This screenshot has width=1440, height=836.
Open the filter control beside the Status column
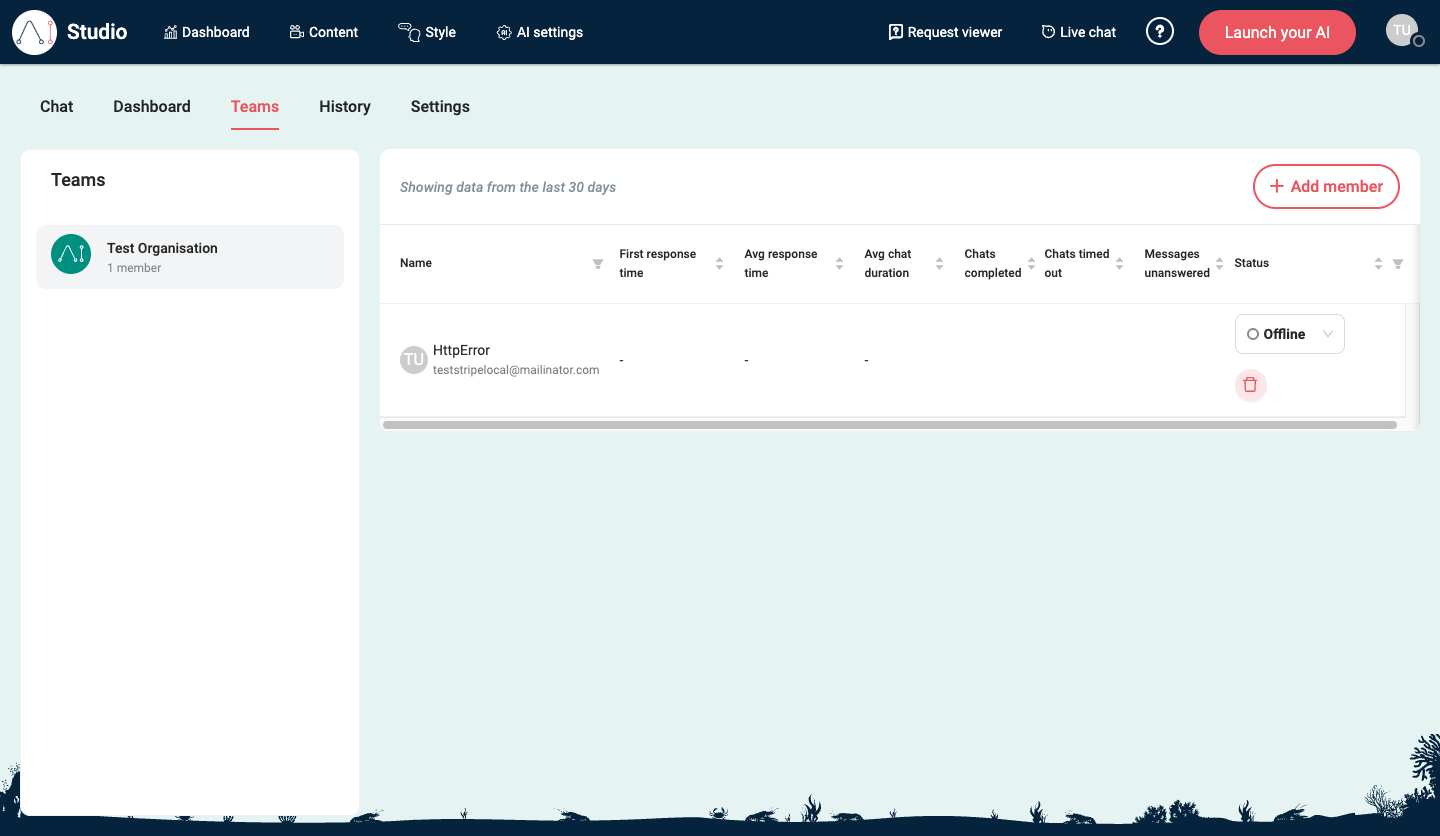tap(1397, 263)
